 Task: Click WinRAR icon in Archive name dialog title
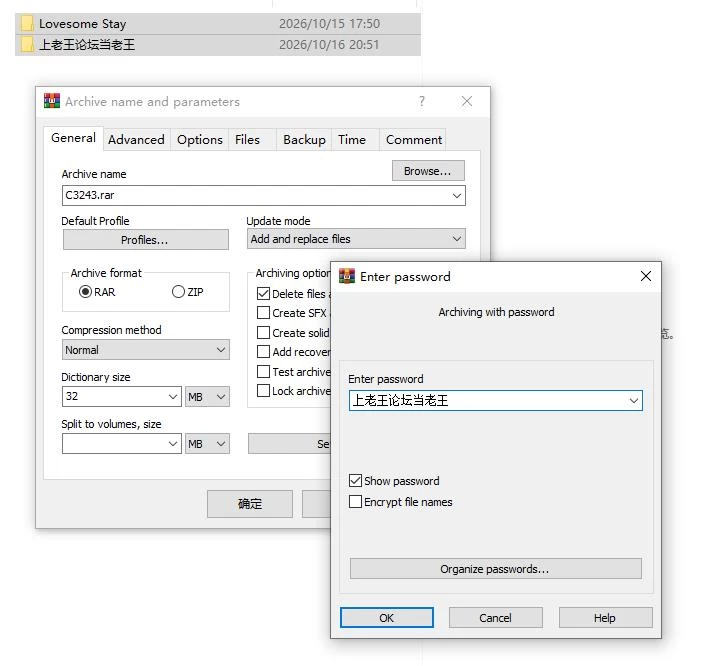(52, 101)
